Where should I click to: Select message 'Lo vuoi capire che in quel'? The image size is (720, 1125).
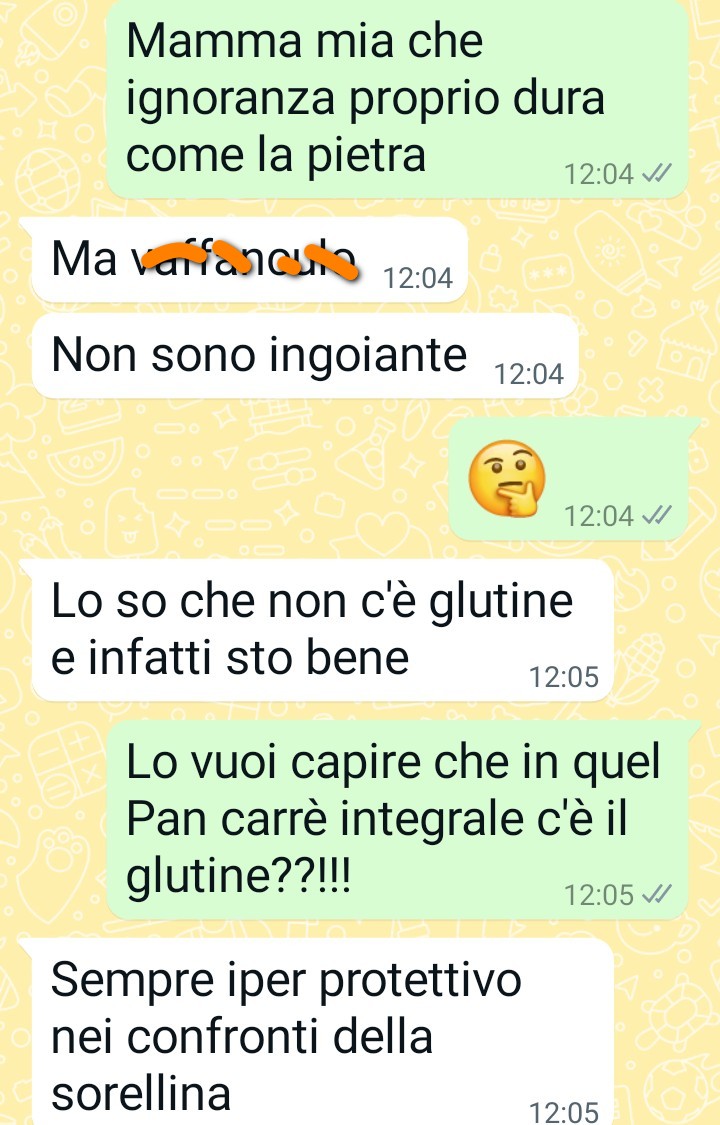(x=397, y=819)
